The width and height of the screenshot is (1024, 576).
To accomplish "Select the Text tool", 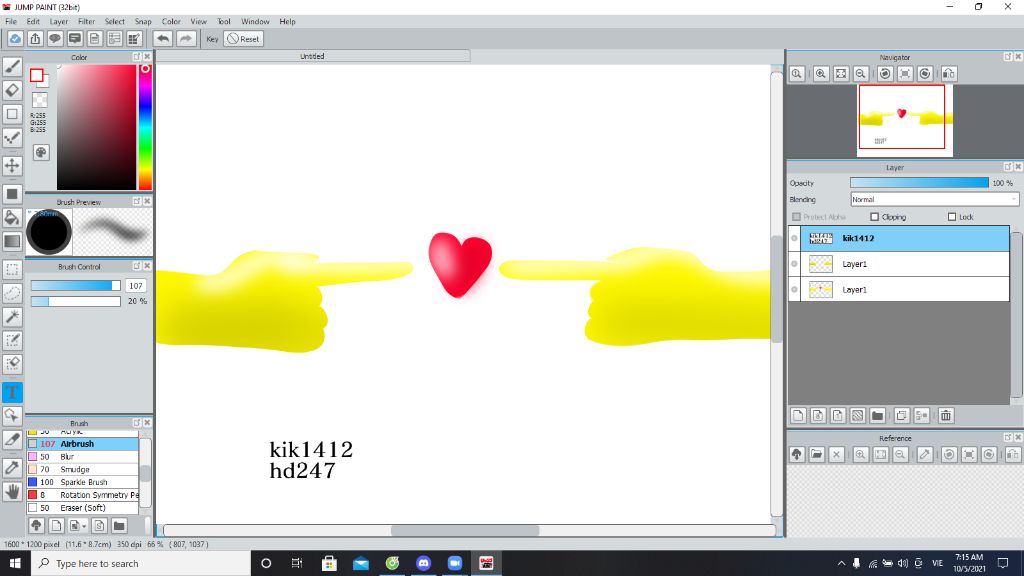I will coord(12,392).
